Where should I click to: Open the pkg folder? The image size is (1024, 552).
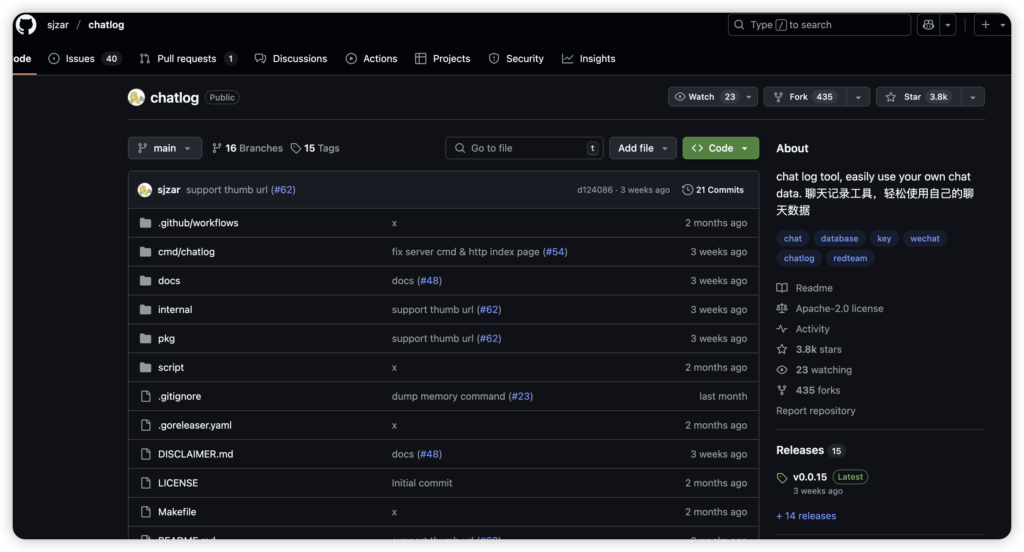(x=166, y=338)
